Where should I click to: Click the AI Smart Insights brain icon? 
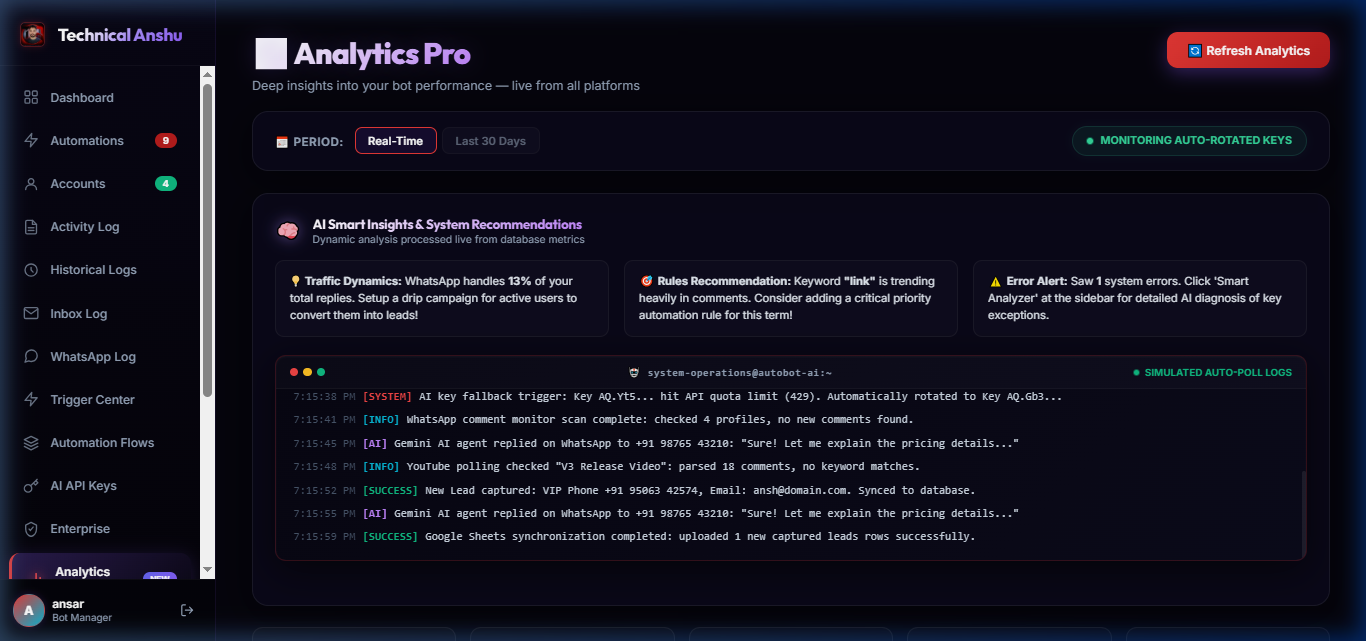point(288,232)
